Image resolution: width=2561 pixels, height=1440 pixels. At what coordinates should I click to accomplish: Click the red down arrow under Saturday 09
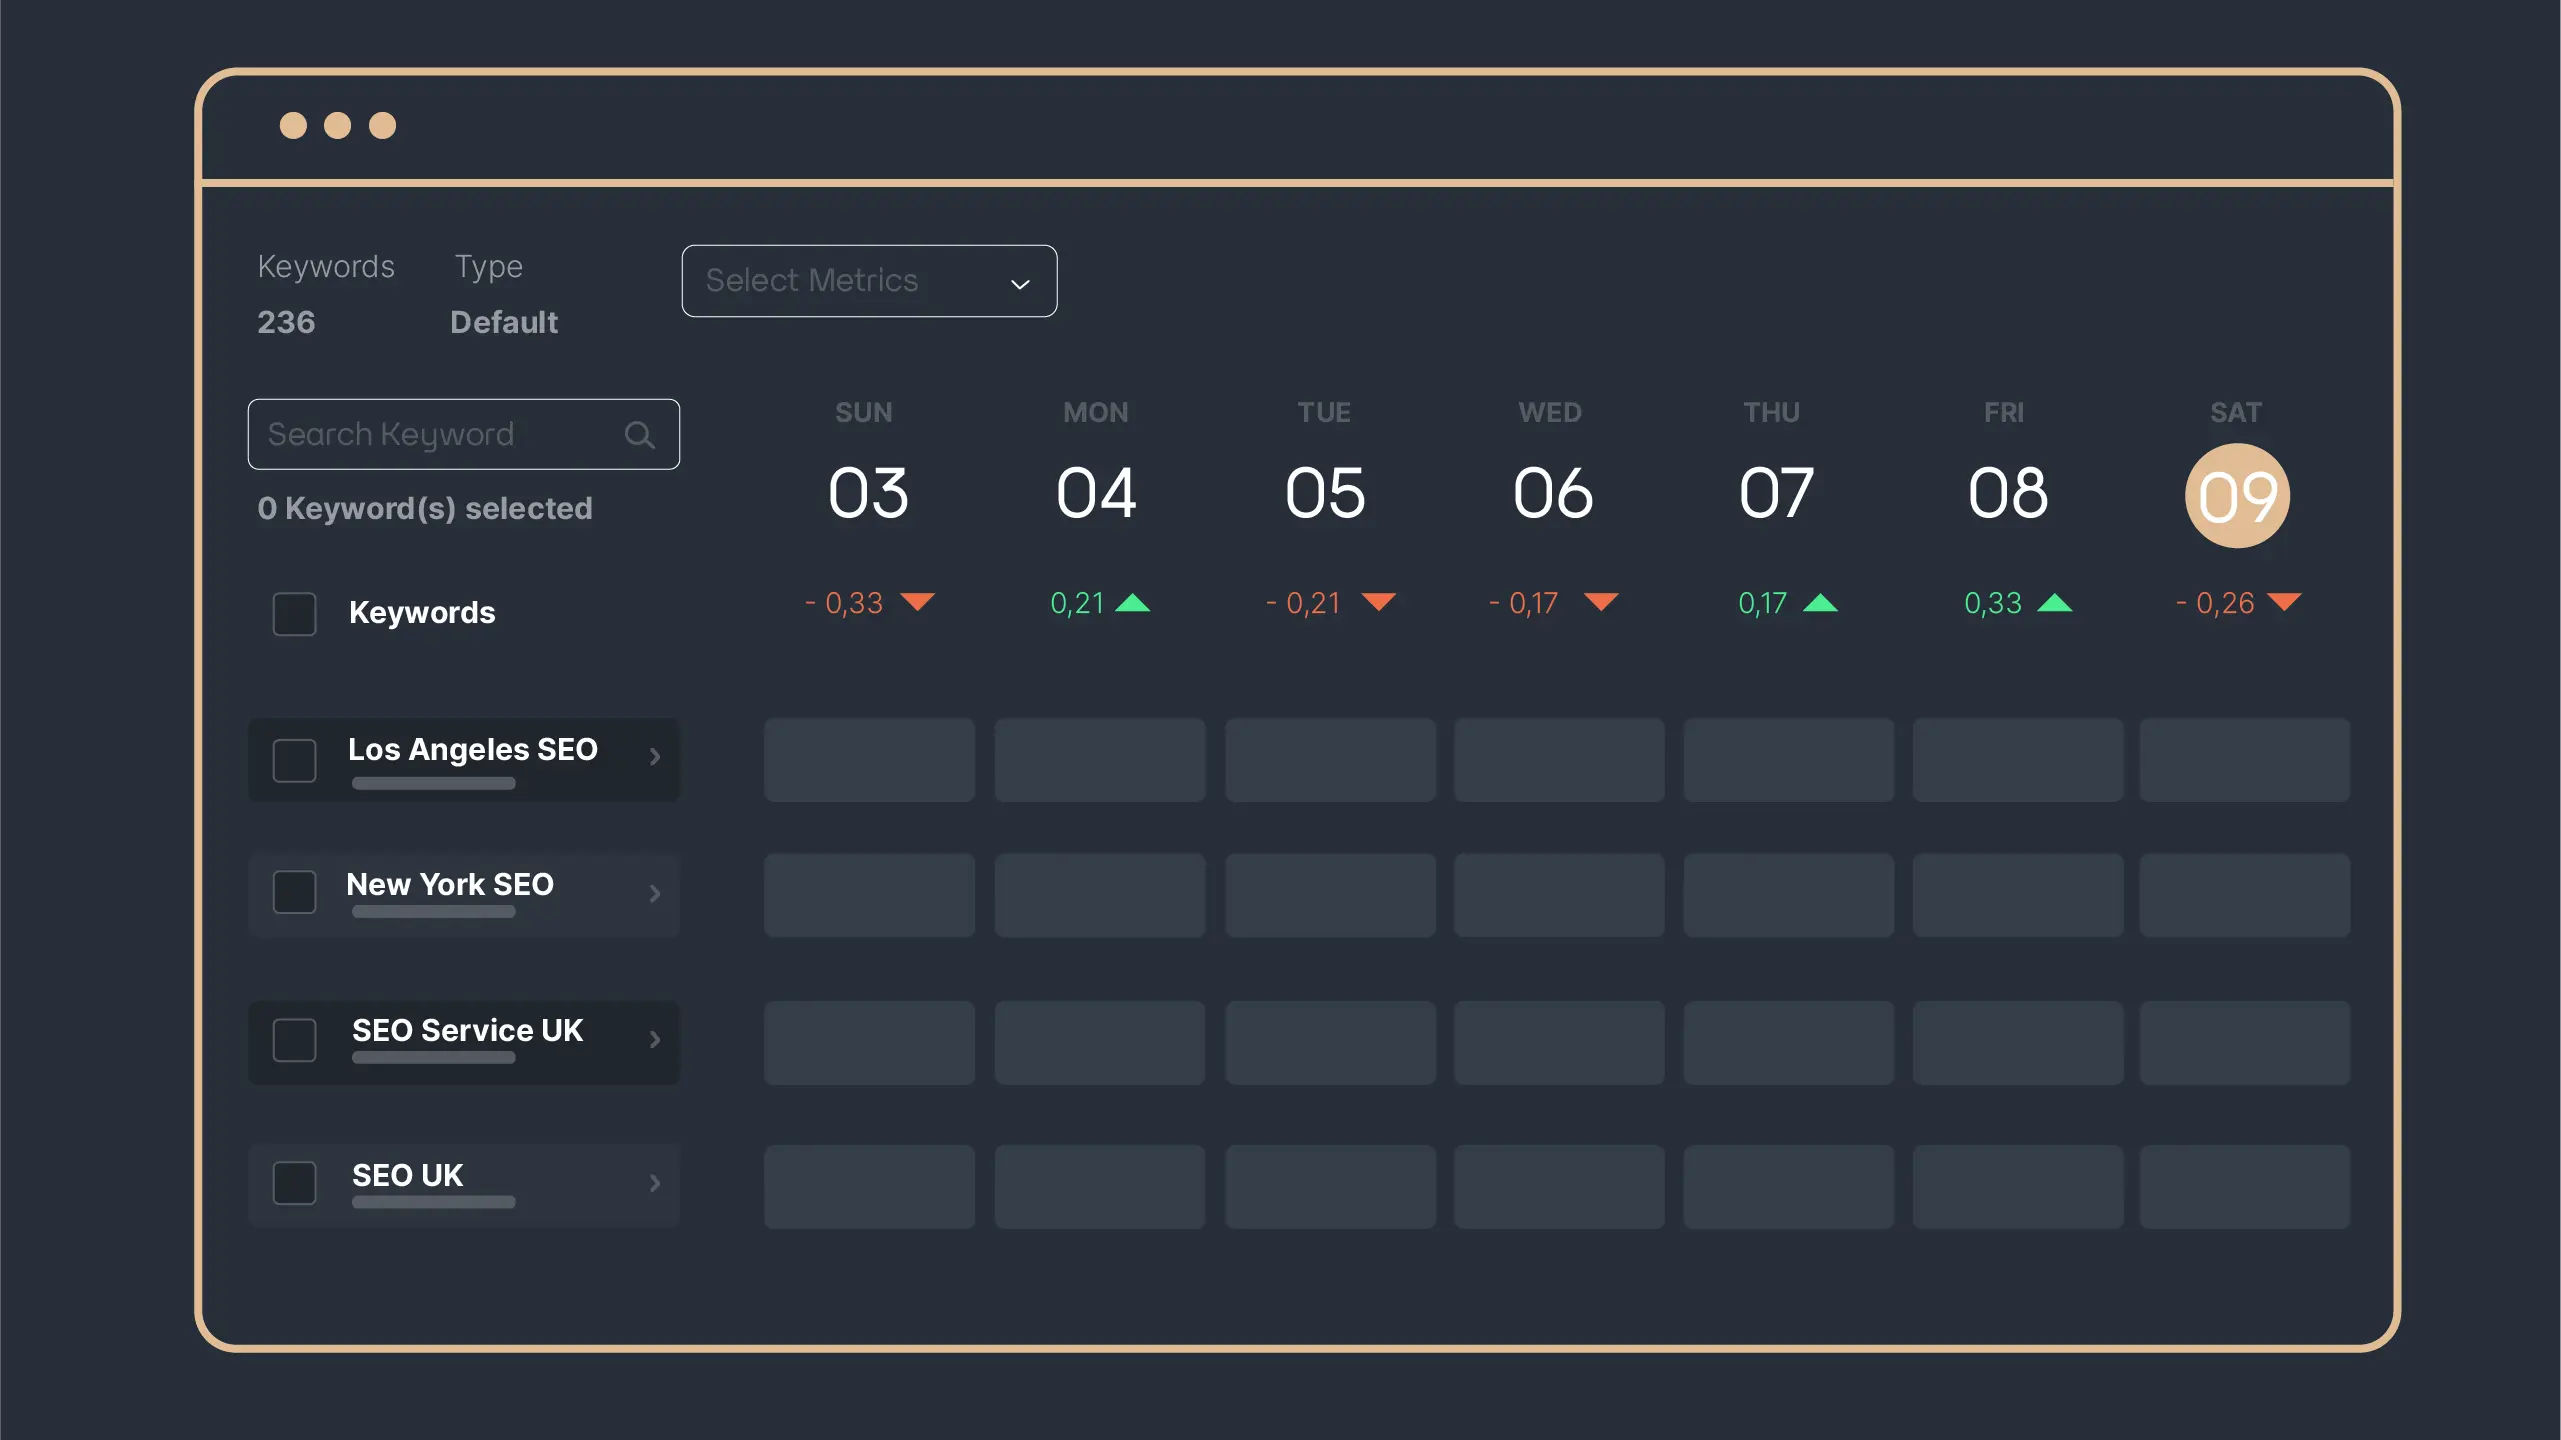2284,601
